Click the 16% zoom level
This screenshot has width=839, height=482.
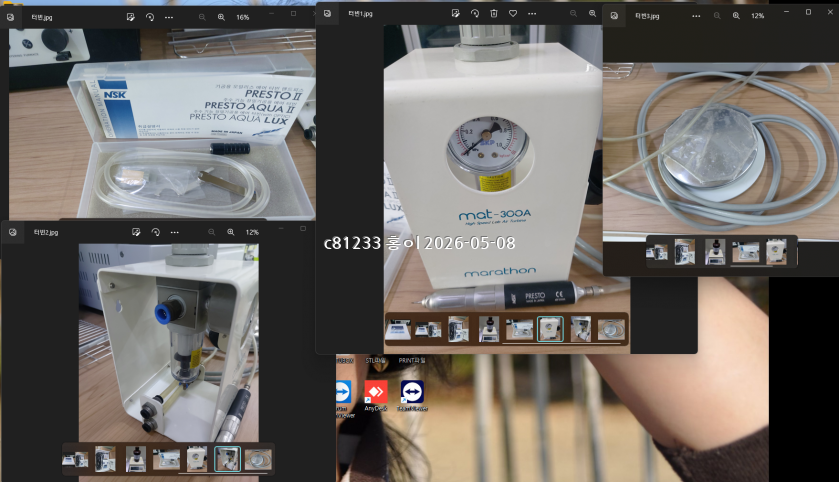tap(243, 17)
